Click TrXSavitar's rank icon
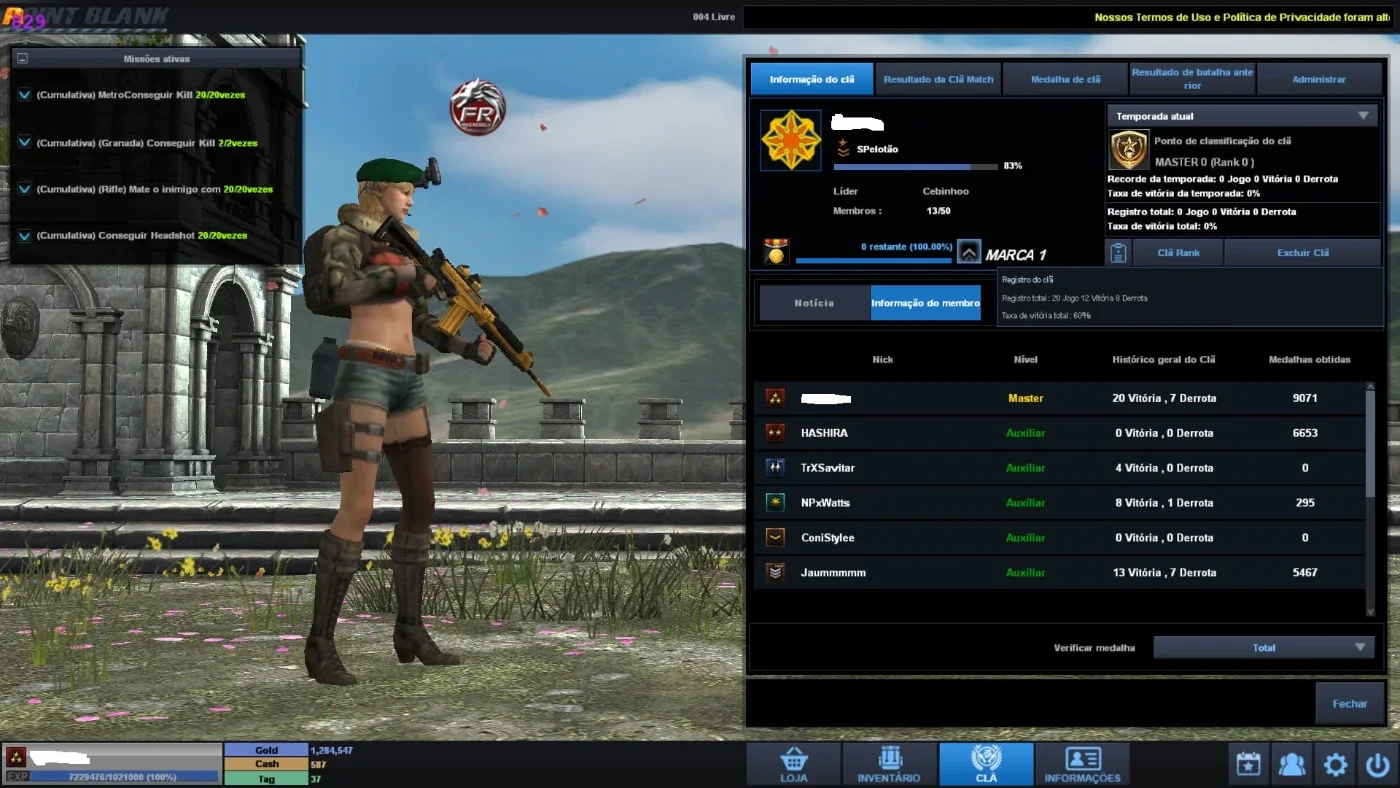 coord(775,468)
